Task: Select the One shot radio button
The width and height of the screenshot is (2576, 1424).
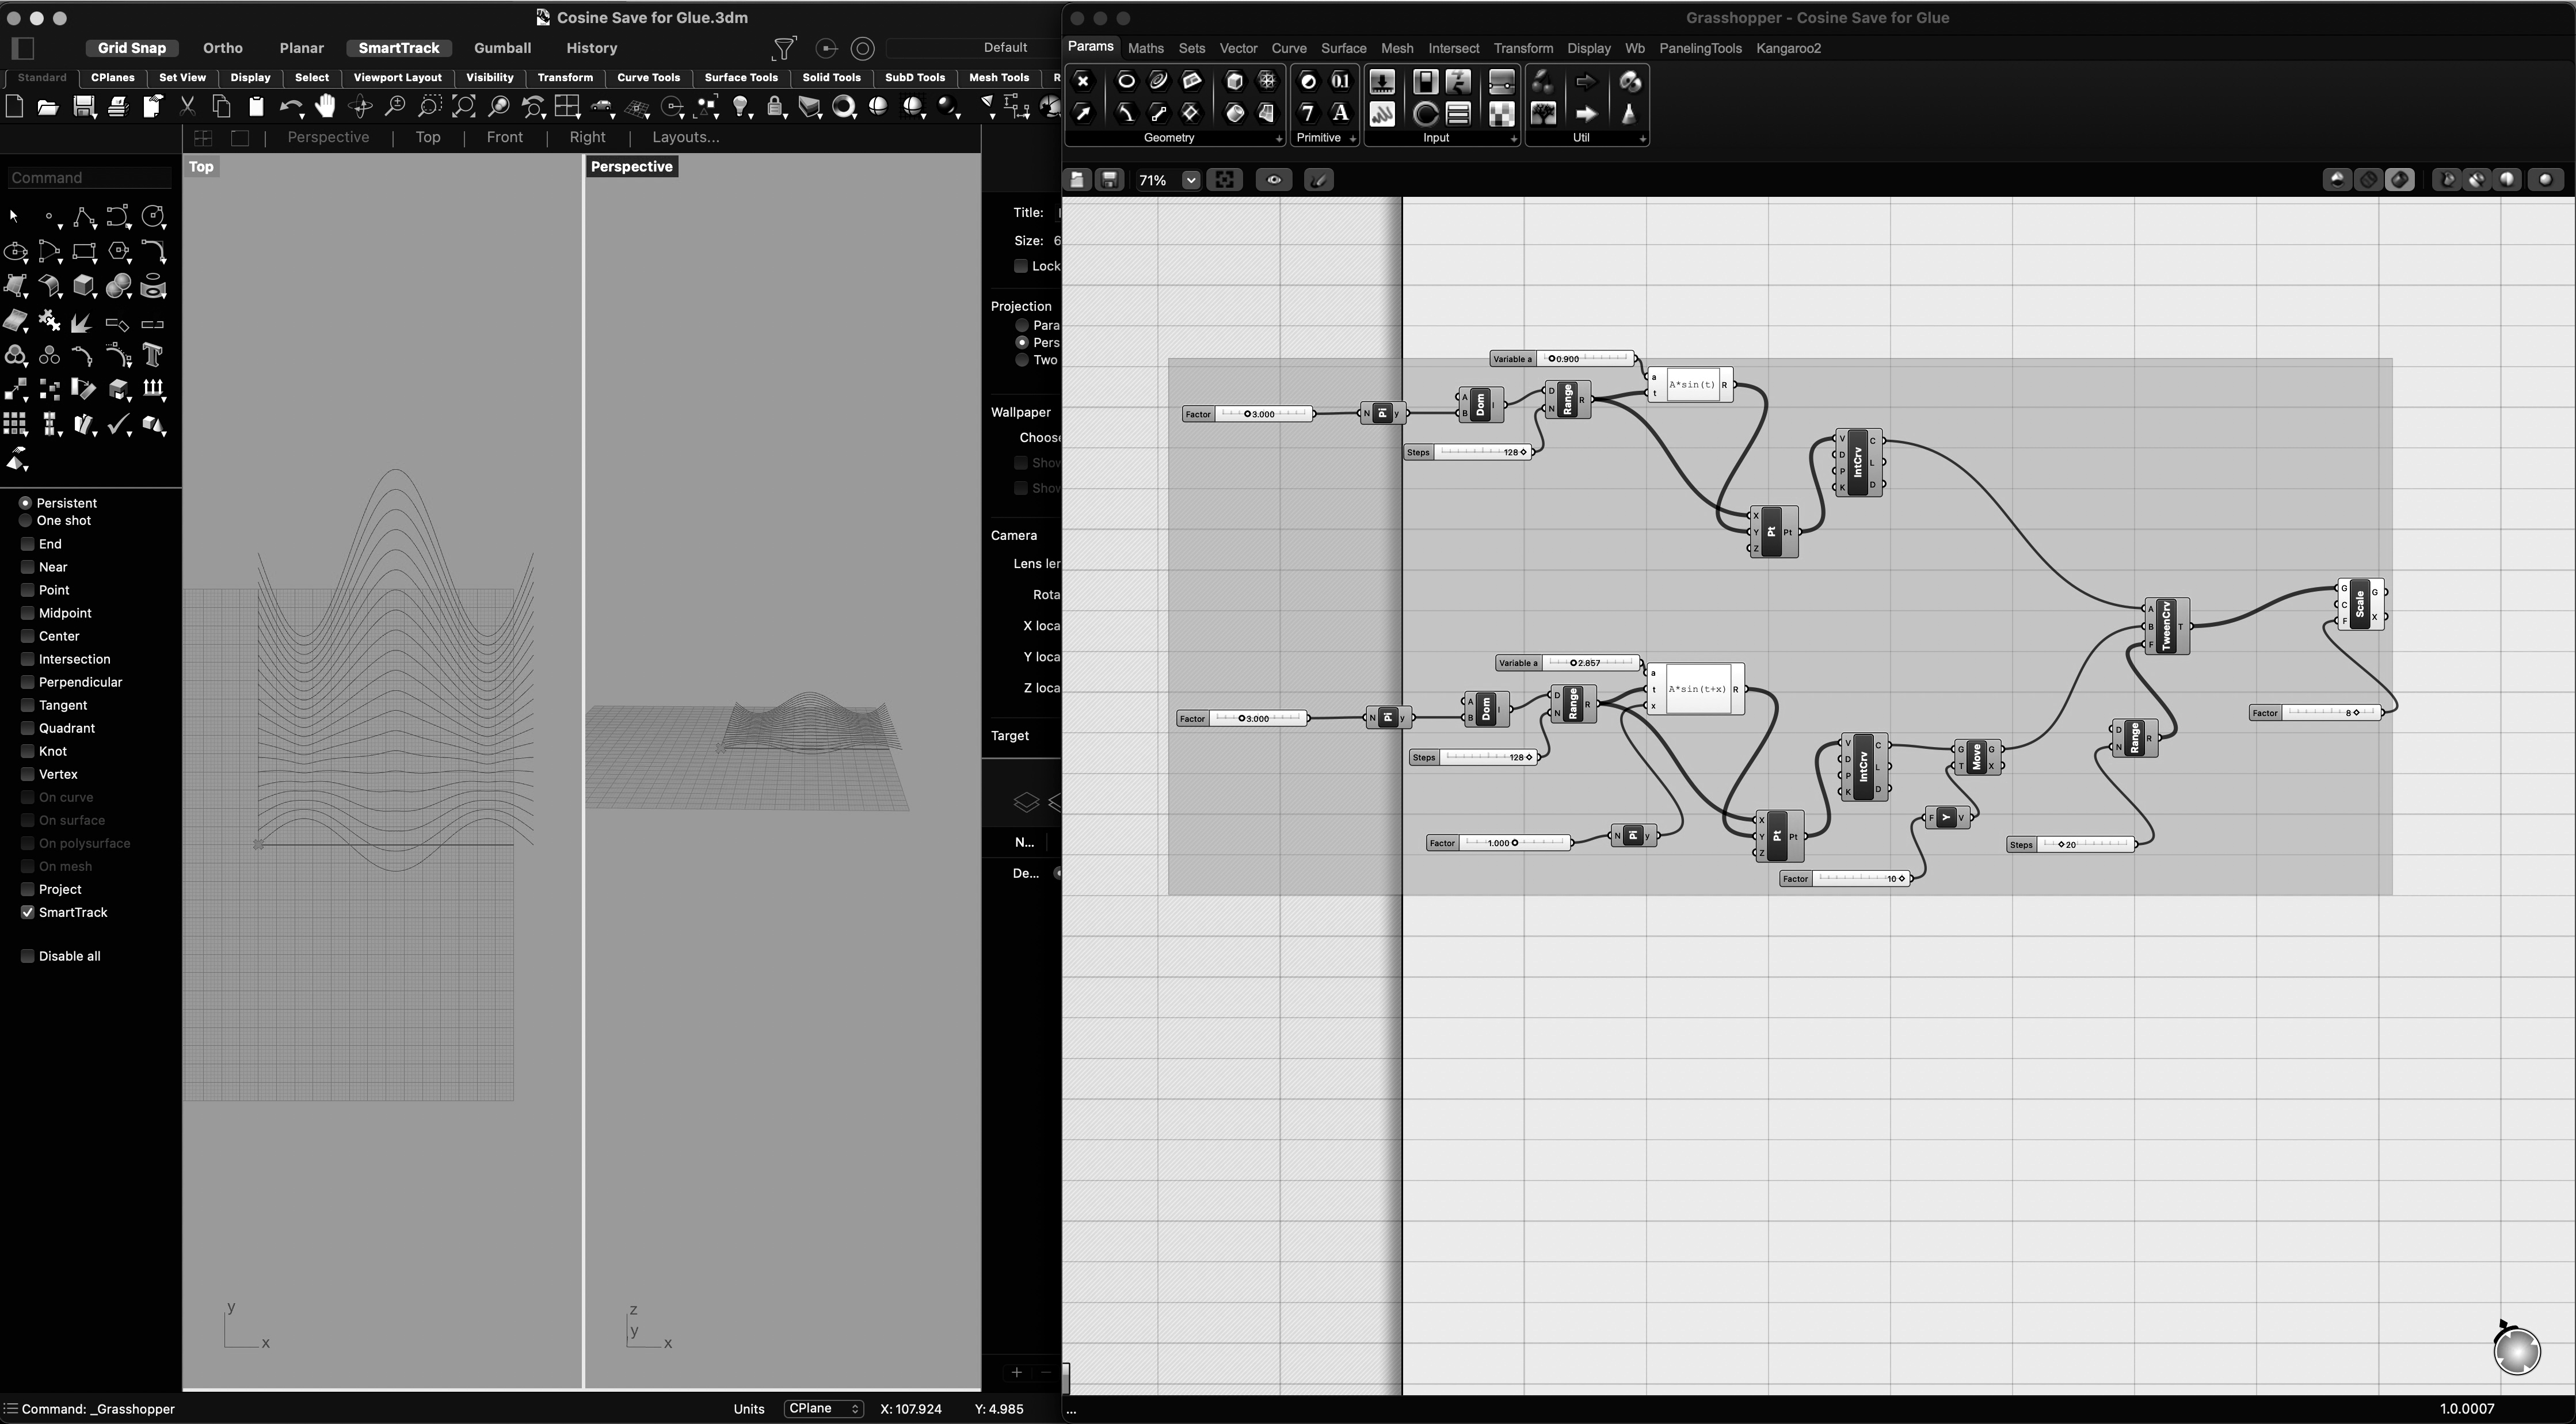Action: click(x=26, y=520)
